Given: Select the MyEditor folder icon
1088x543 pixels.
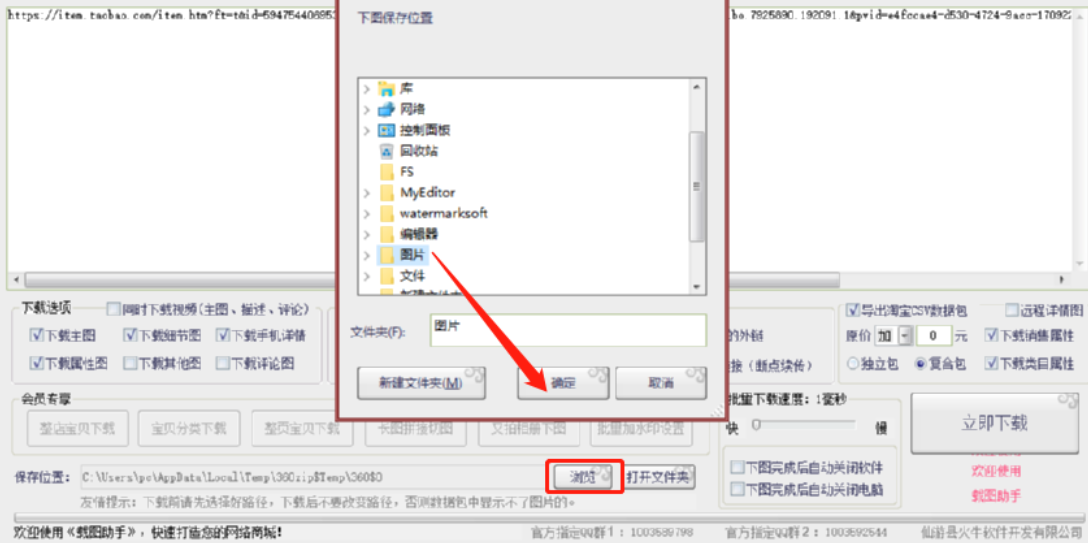Looking at the screenshot, I should [386, 193].
